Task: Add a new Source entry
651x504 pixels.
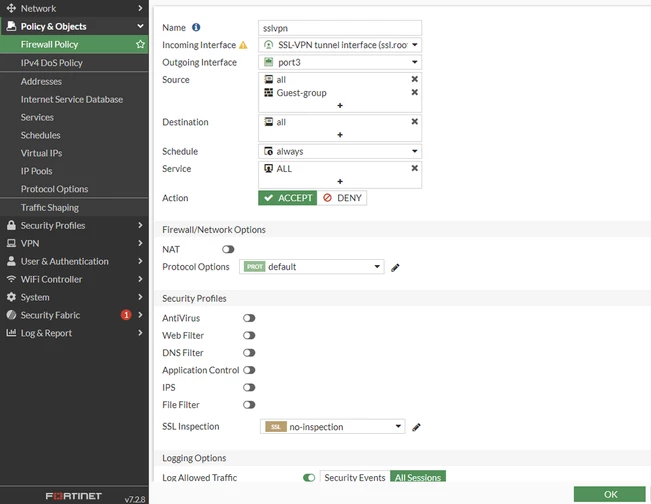Action: tap(340, 105)
